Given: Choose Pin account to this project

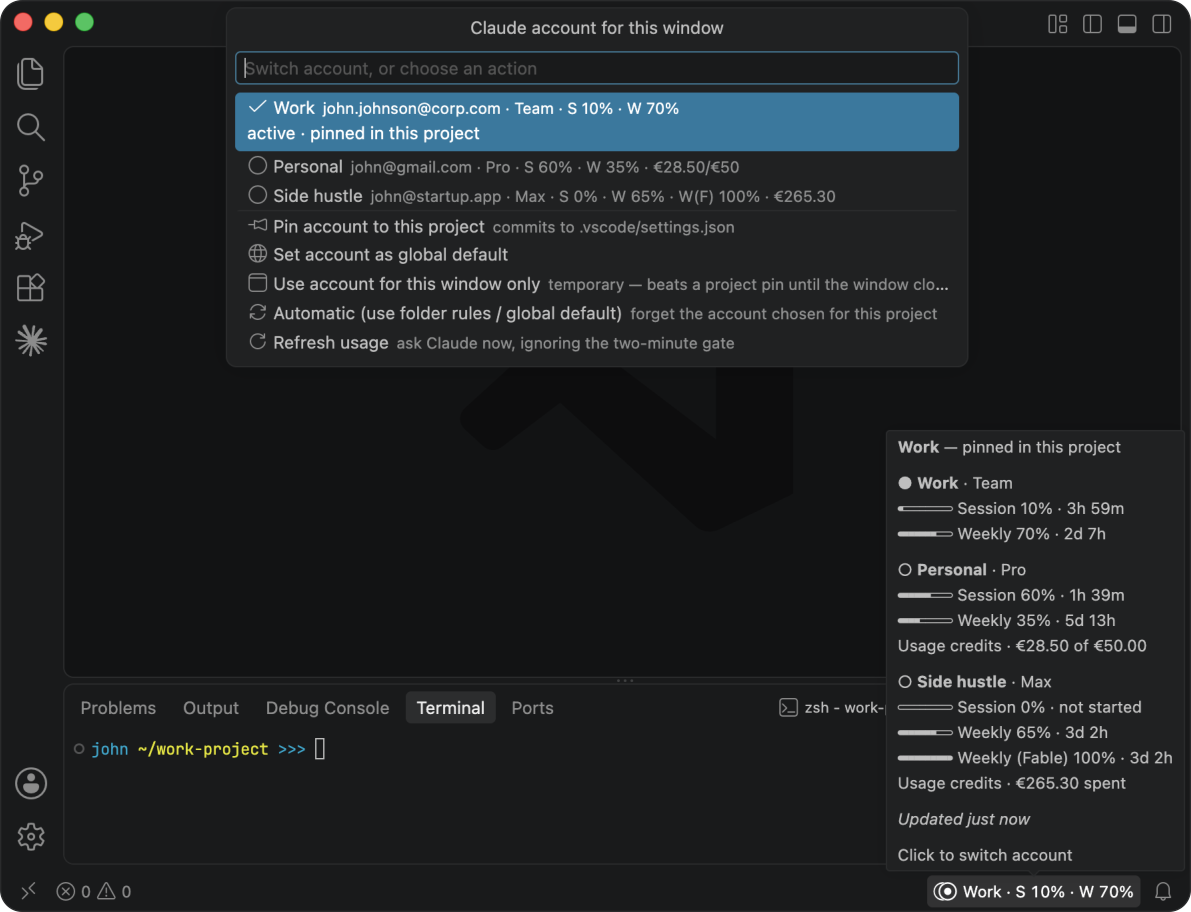Looking at the screenshot, I should click(x=597, y=226).
